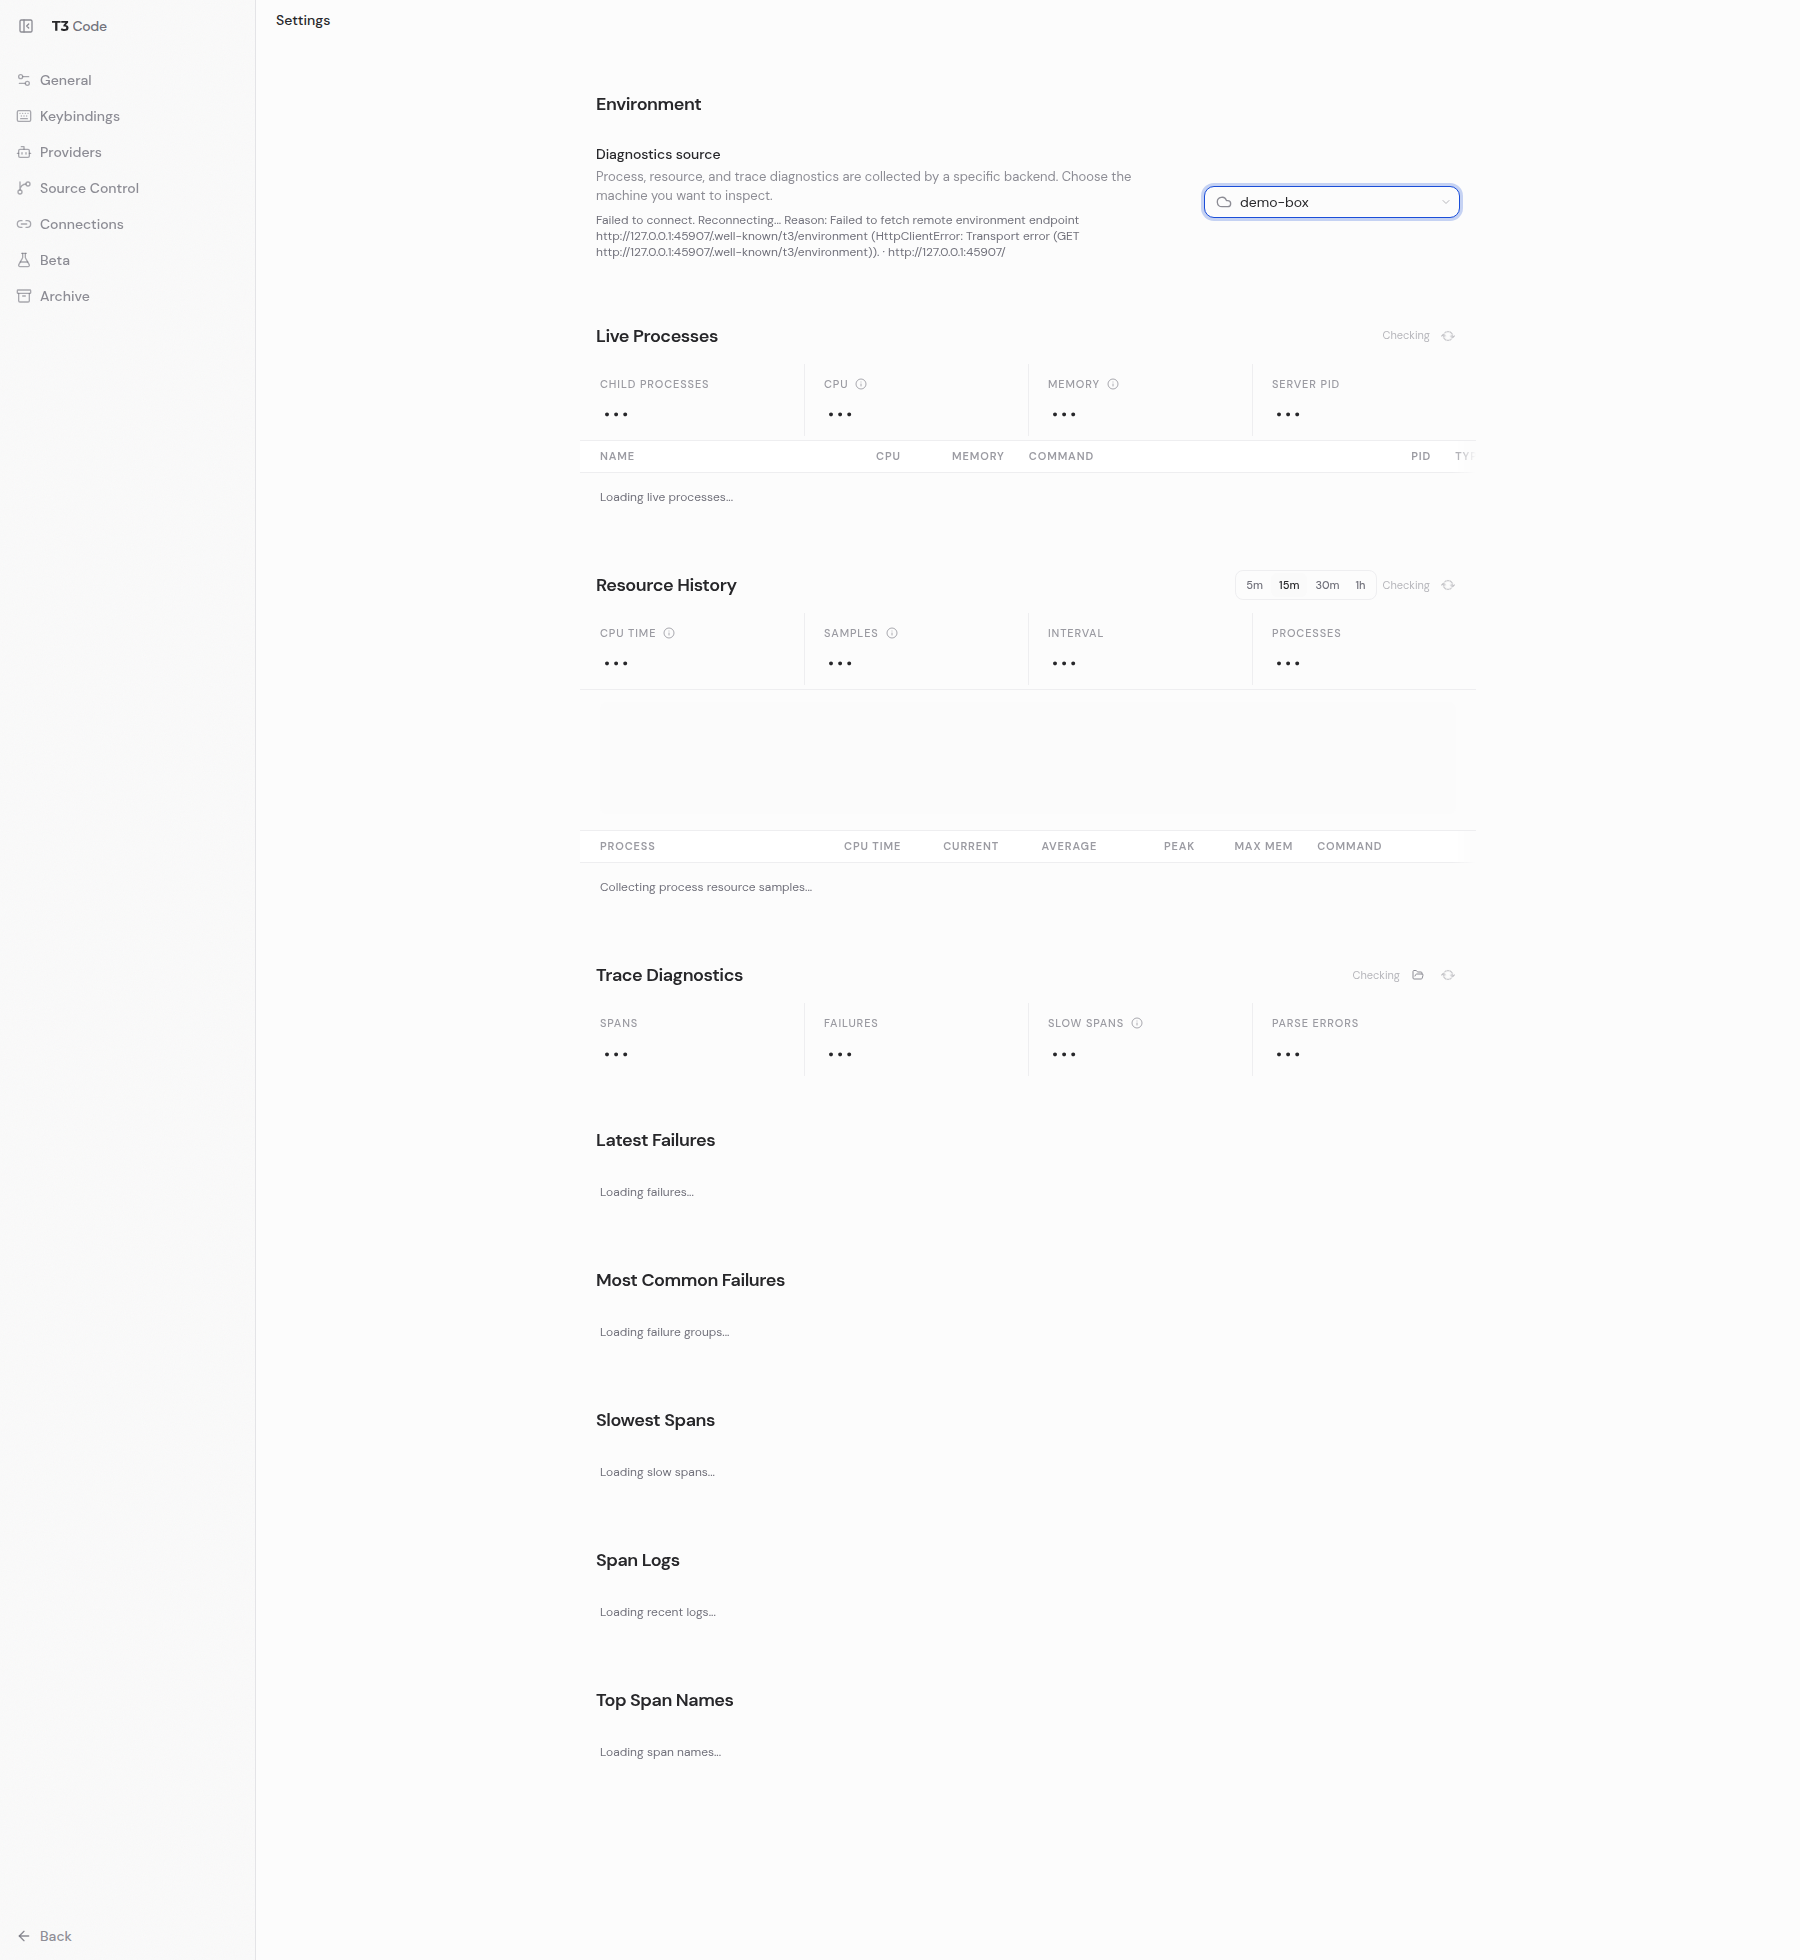The image size is (1800, 1960).
Task: Refresh Resource History
Action: coord(1448,585)
